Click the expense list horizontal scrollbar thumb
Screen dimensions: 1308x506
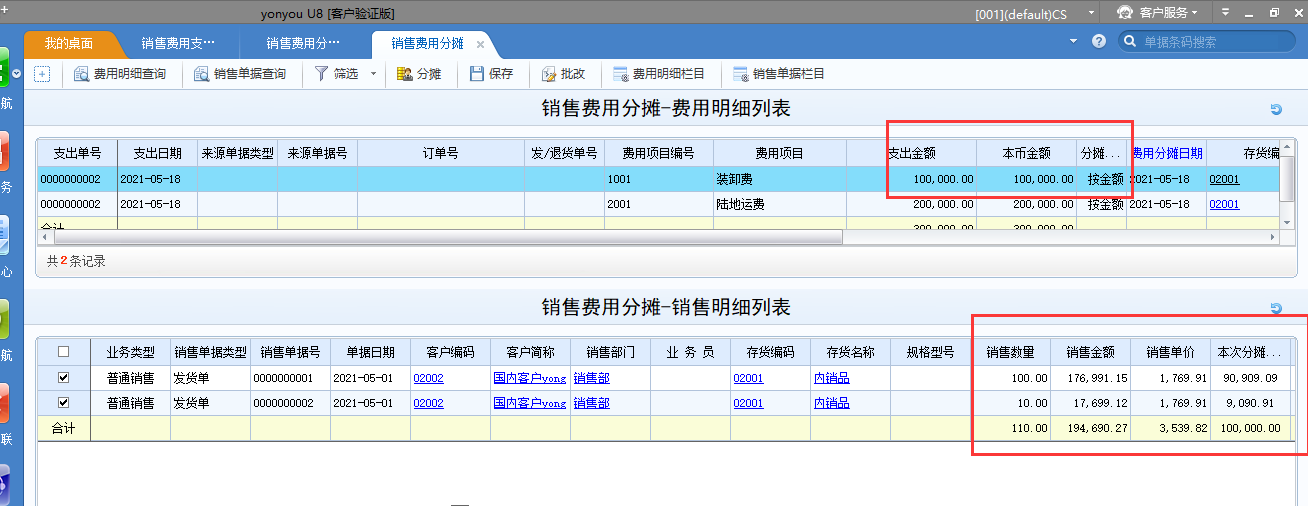pyautogui.click(x=448, y=238)
